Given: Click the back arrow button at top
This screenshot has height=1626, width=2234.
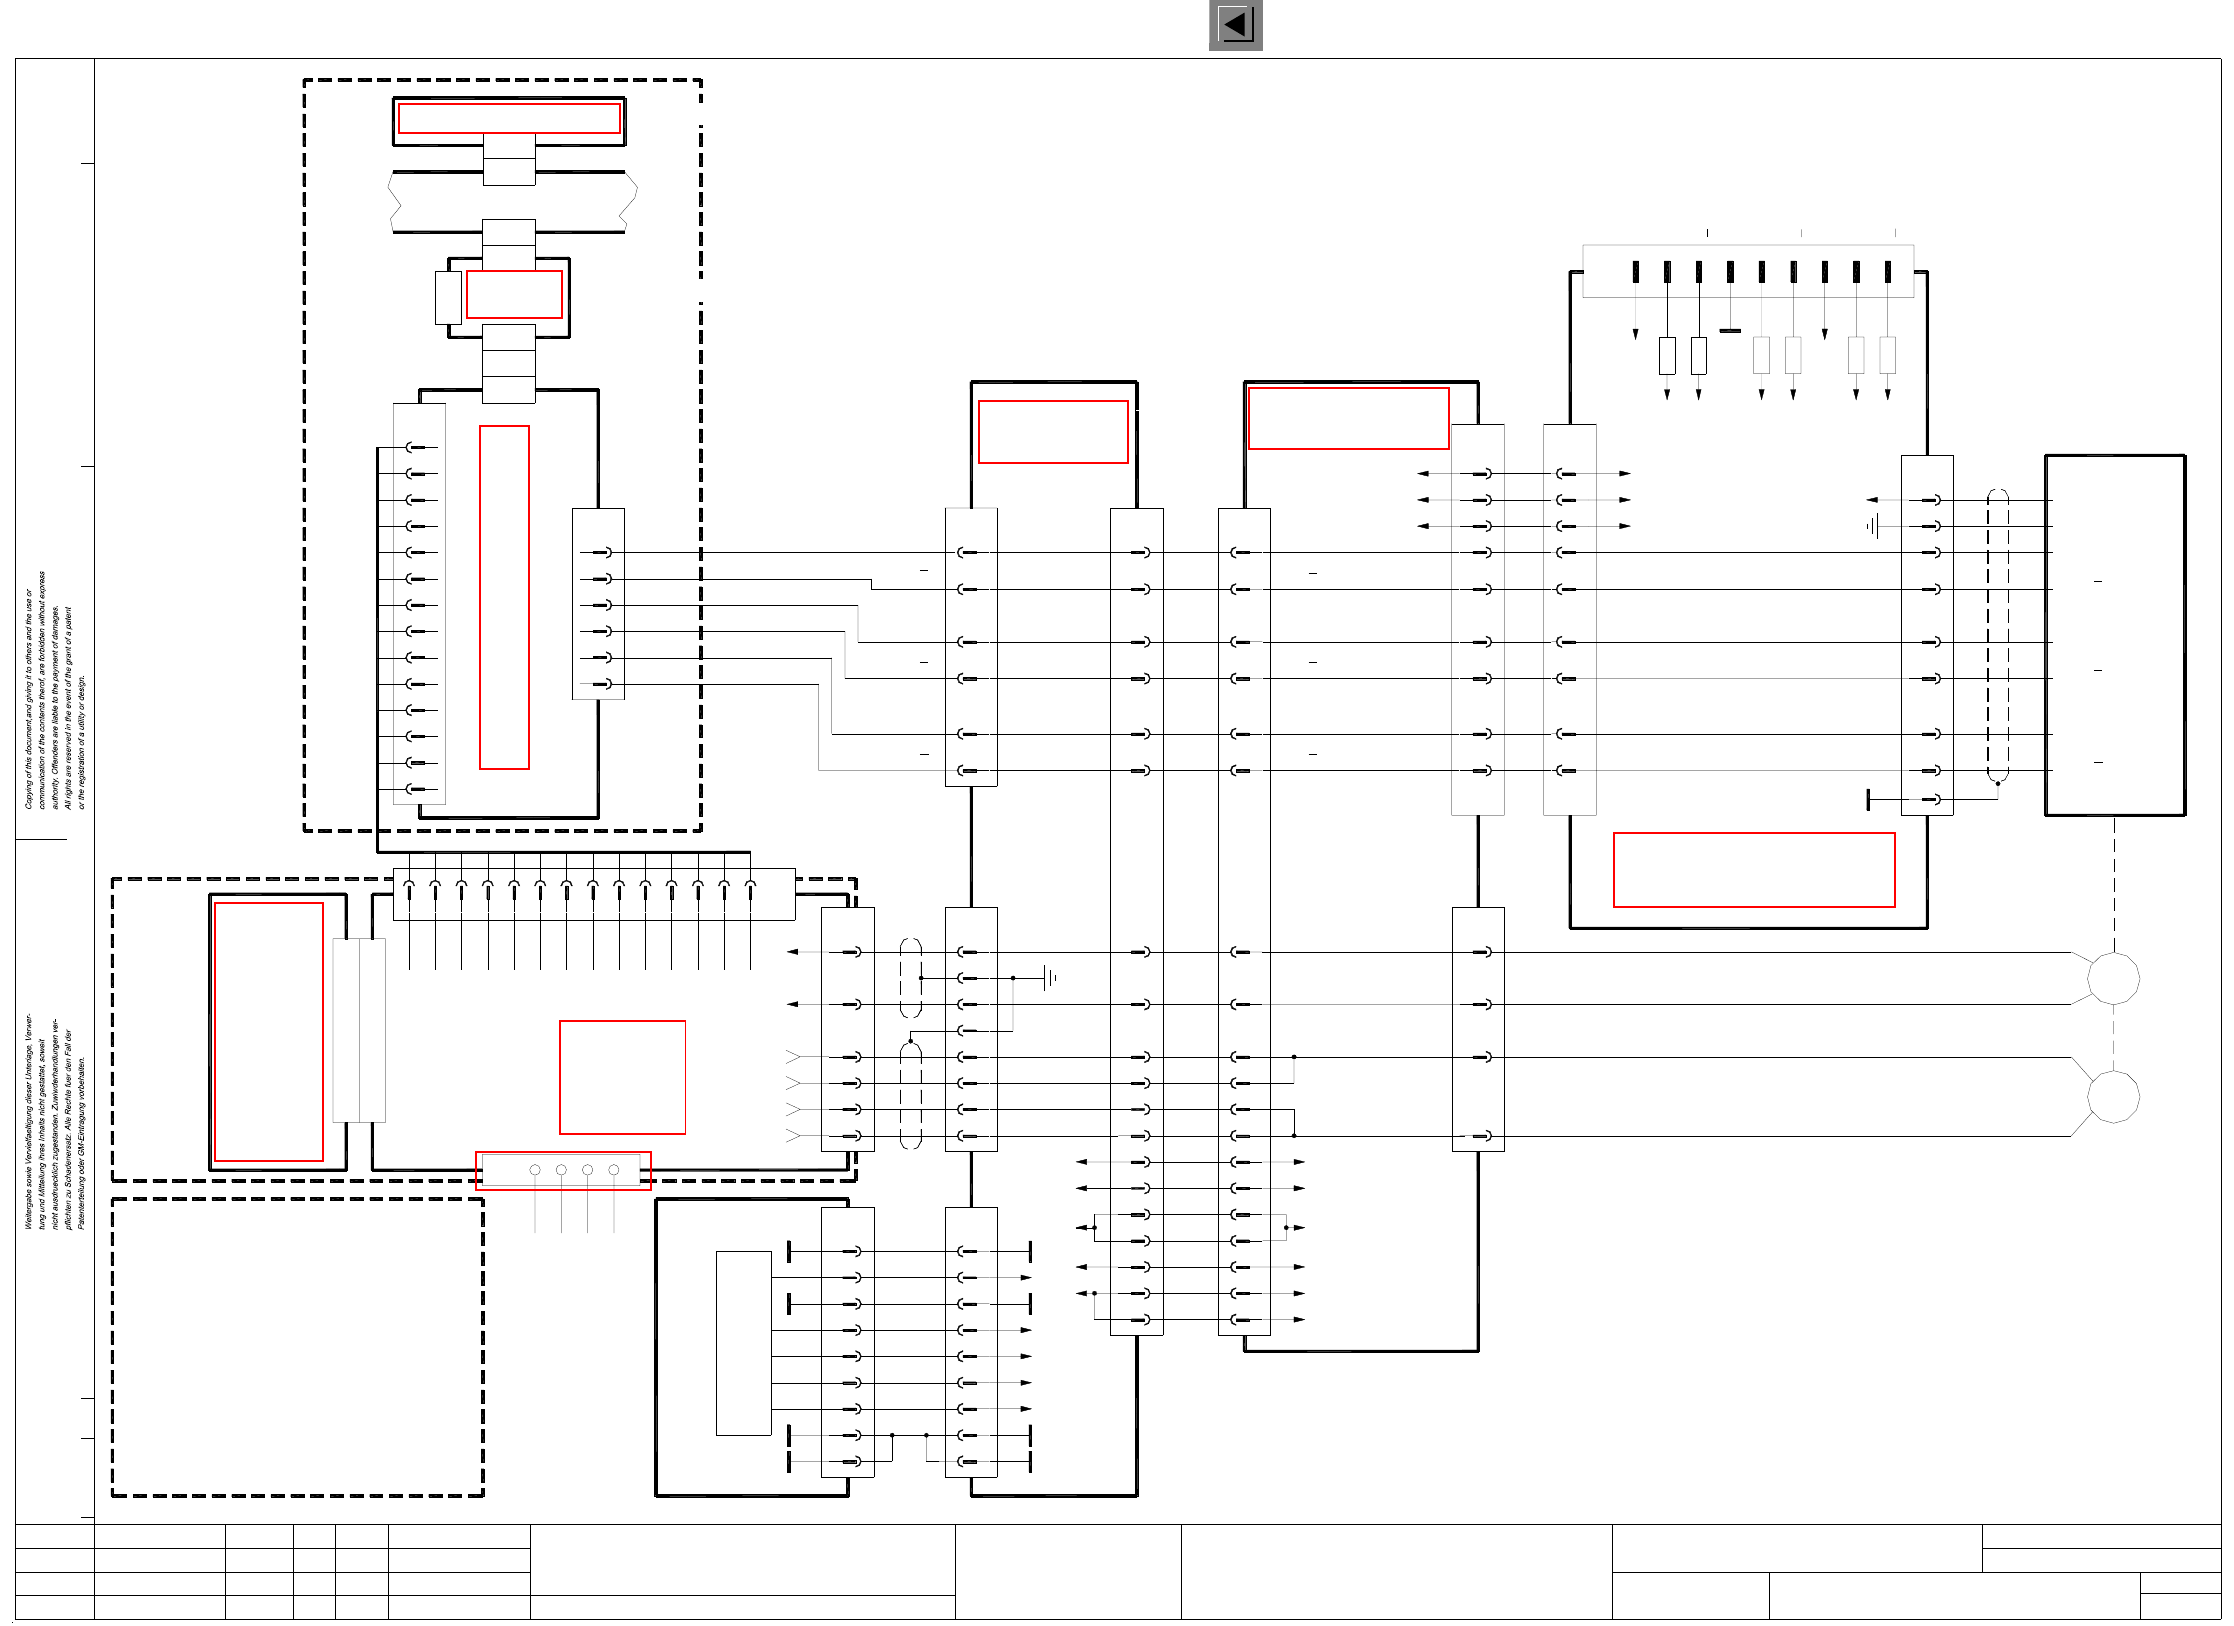Looking at the screenshot, I should [x=1235, y=25].
